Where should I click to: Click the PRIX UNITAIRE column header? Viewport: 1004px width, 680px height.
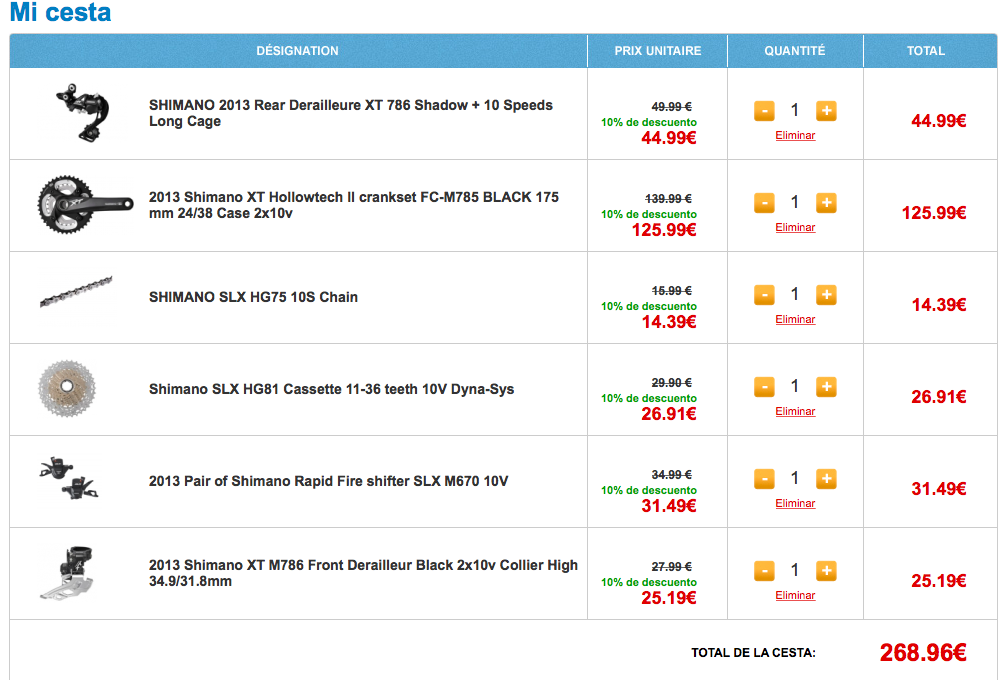click(x=658, y=51)
